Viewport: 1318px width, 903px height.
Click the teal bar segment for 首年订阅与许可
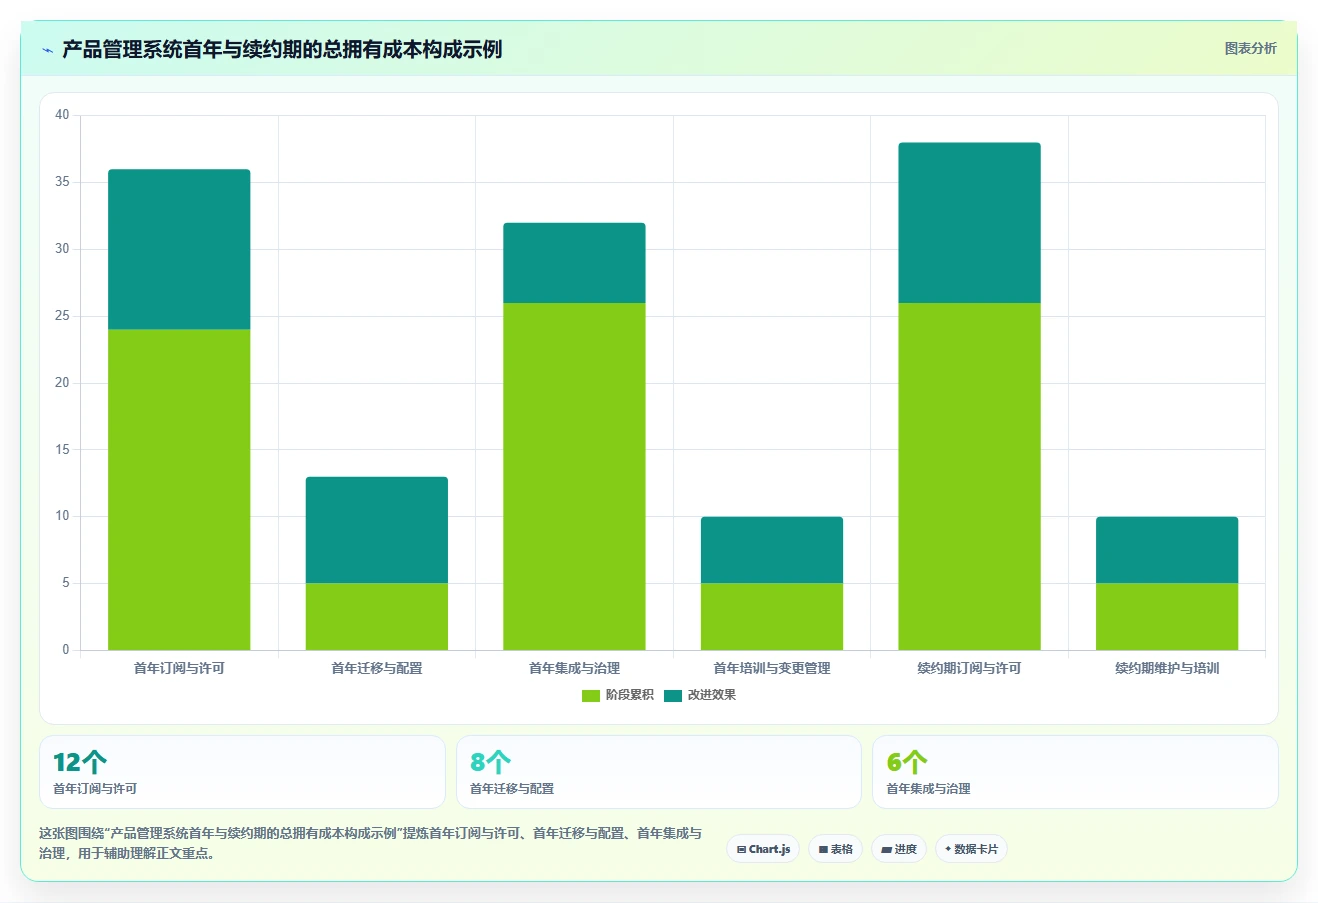[x=179, y=249]
